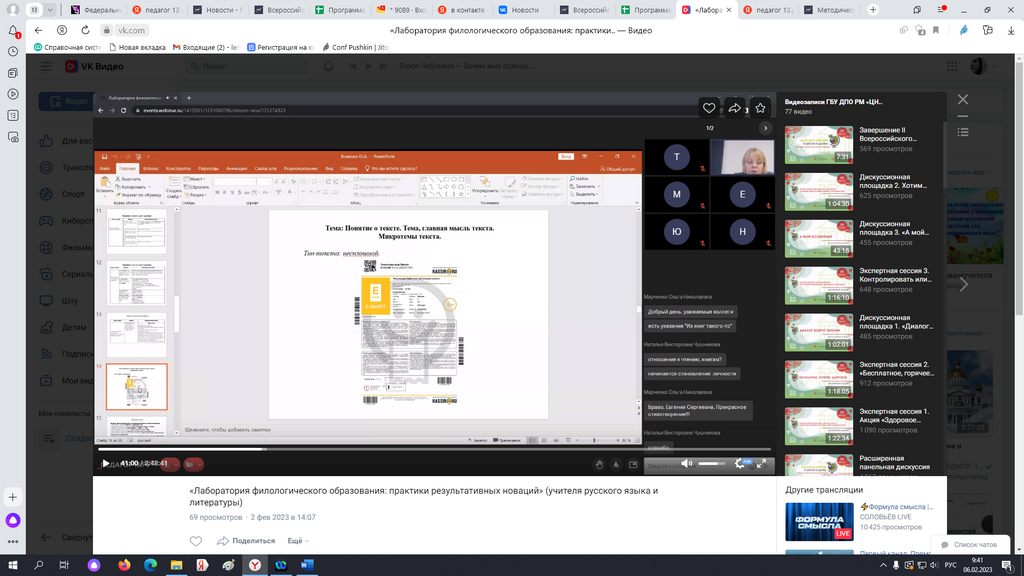Reload the page with the refresh icon
The height and width of the screenshot is (576, 1024).
(x=87, y=30)
